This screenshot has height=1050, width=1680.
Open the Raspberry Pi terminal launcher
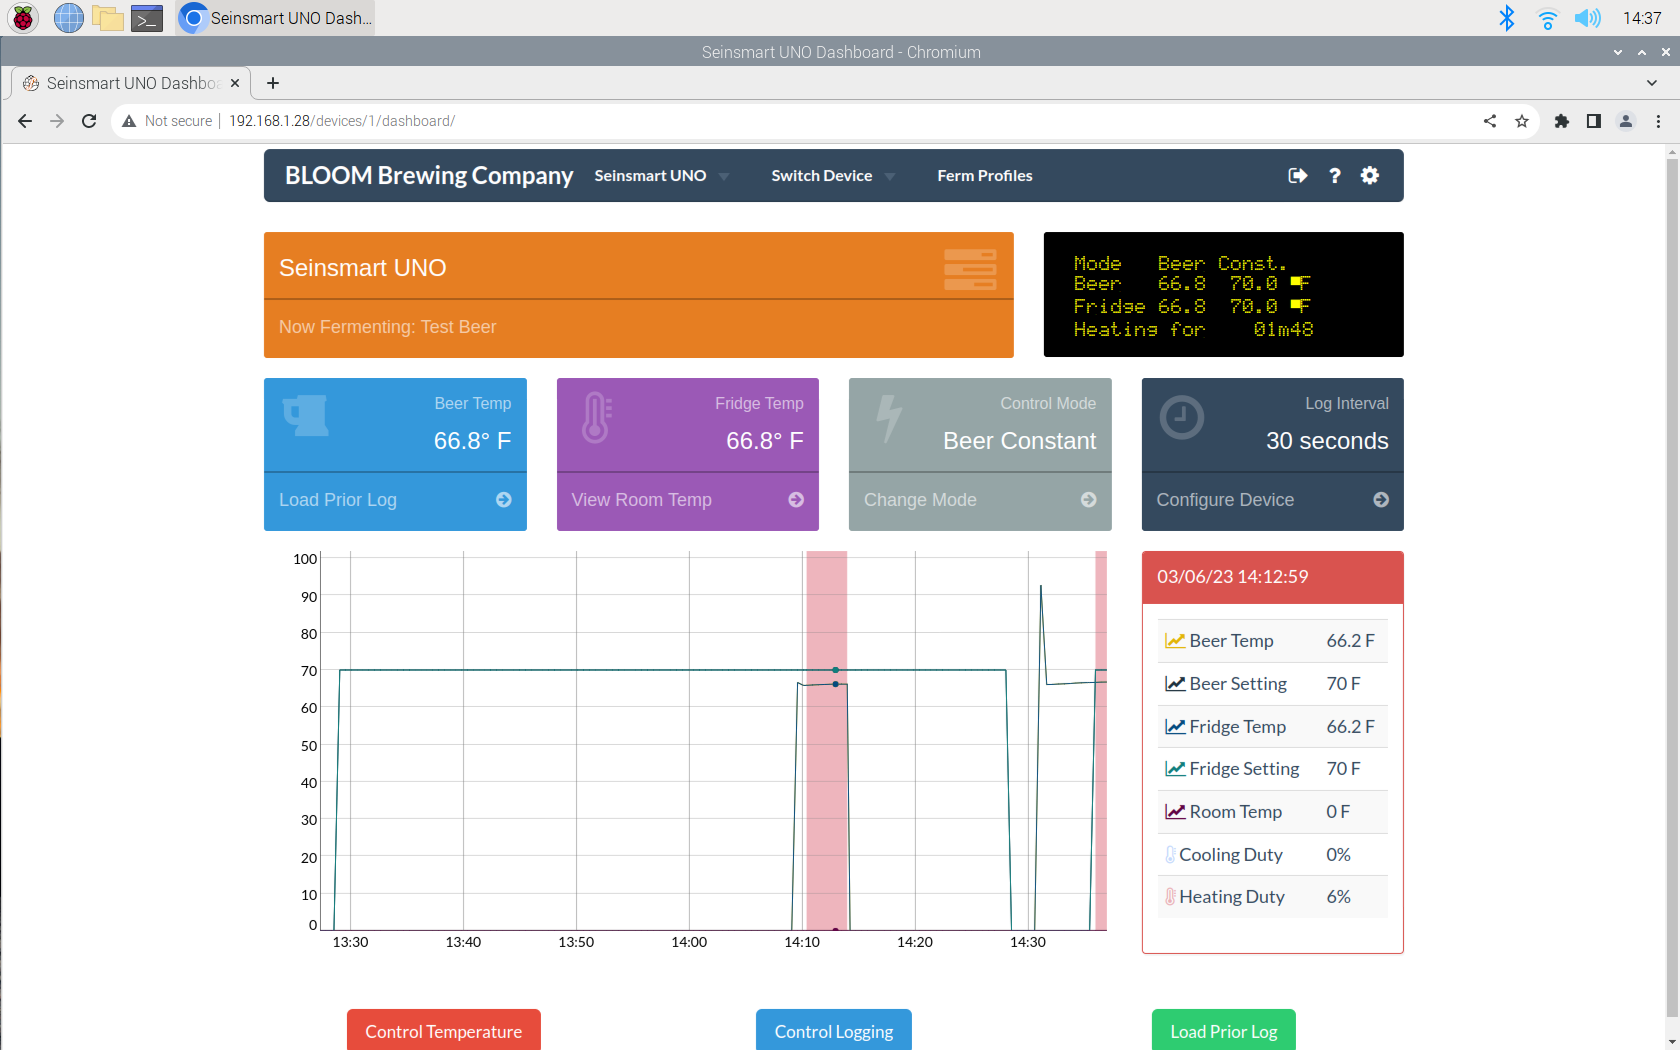click(x=147, y=18)
